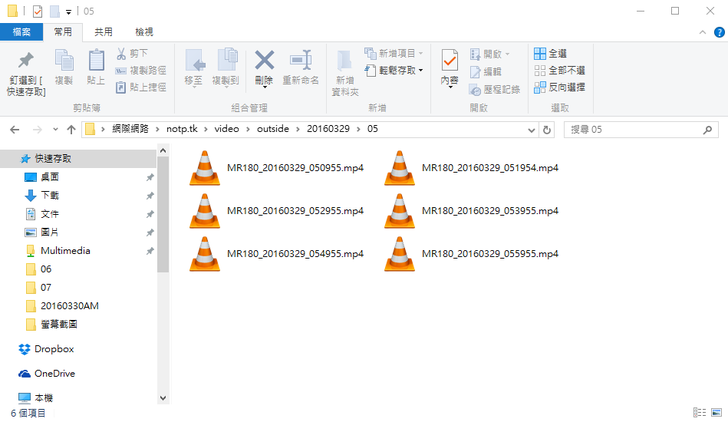The height and width of the screenshot is (422, 728).
Task: Go to notp.tk in breadcrumb
Action: [182, 129]
